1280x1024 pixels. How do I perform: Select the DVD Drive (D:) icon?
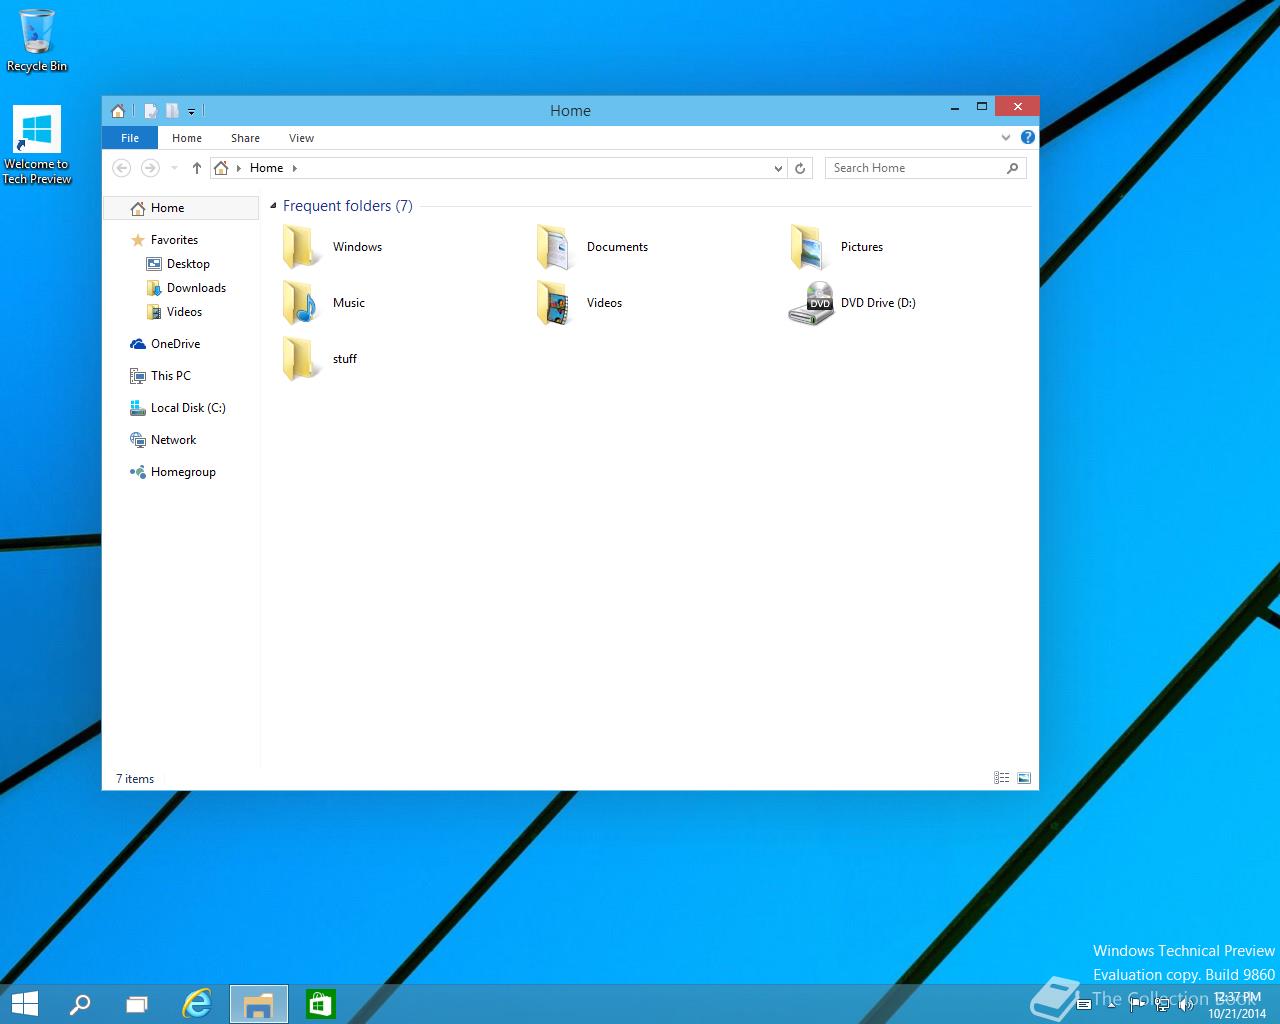811,303
